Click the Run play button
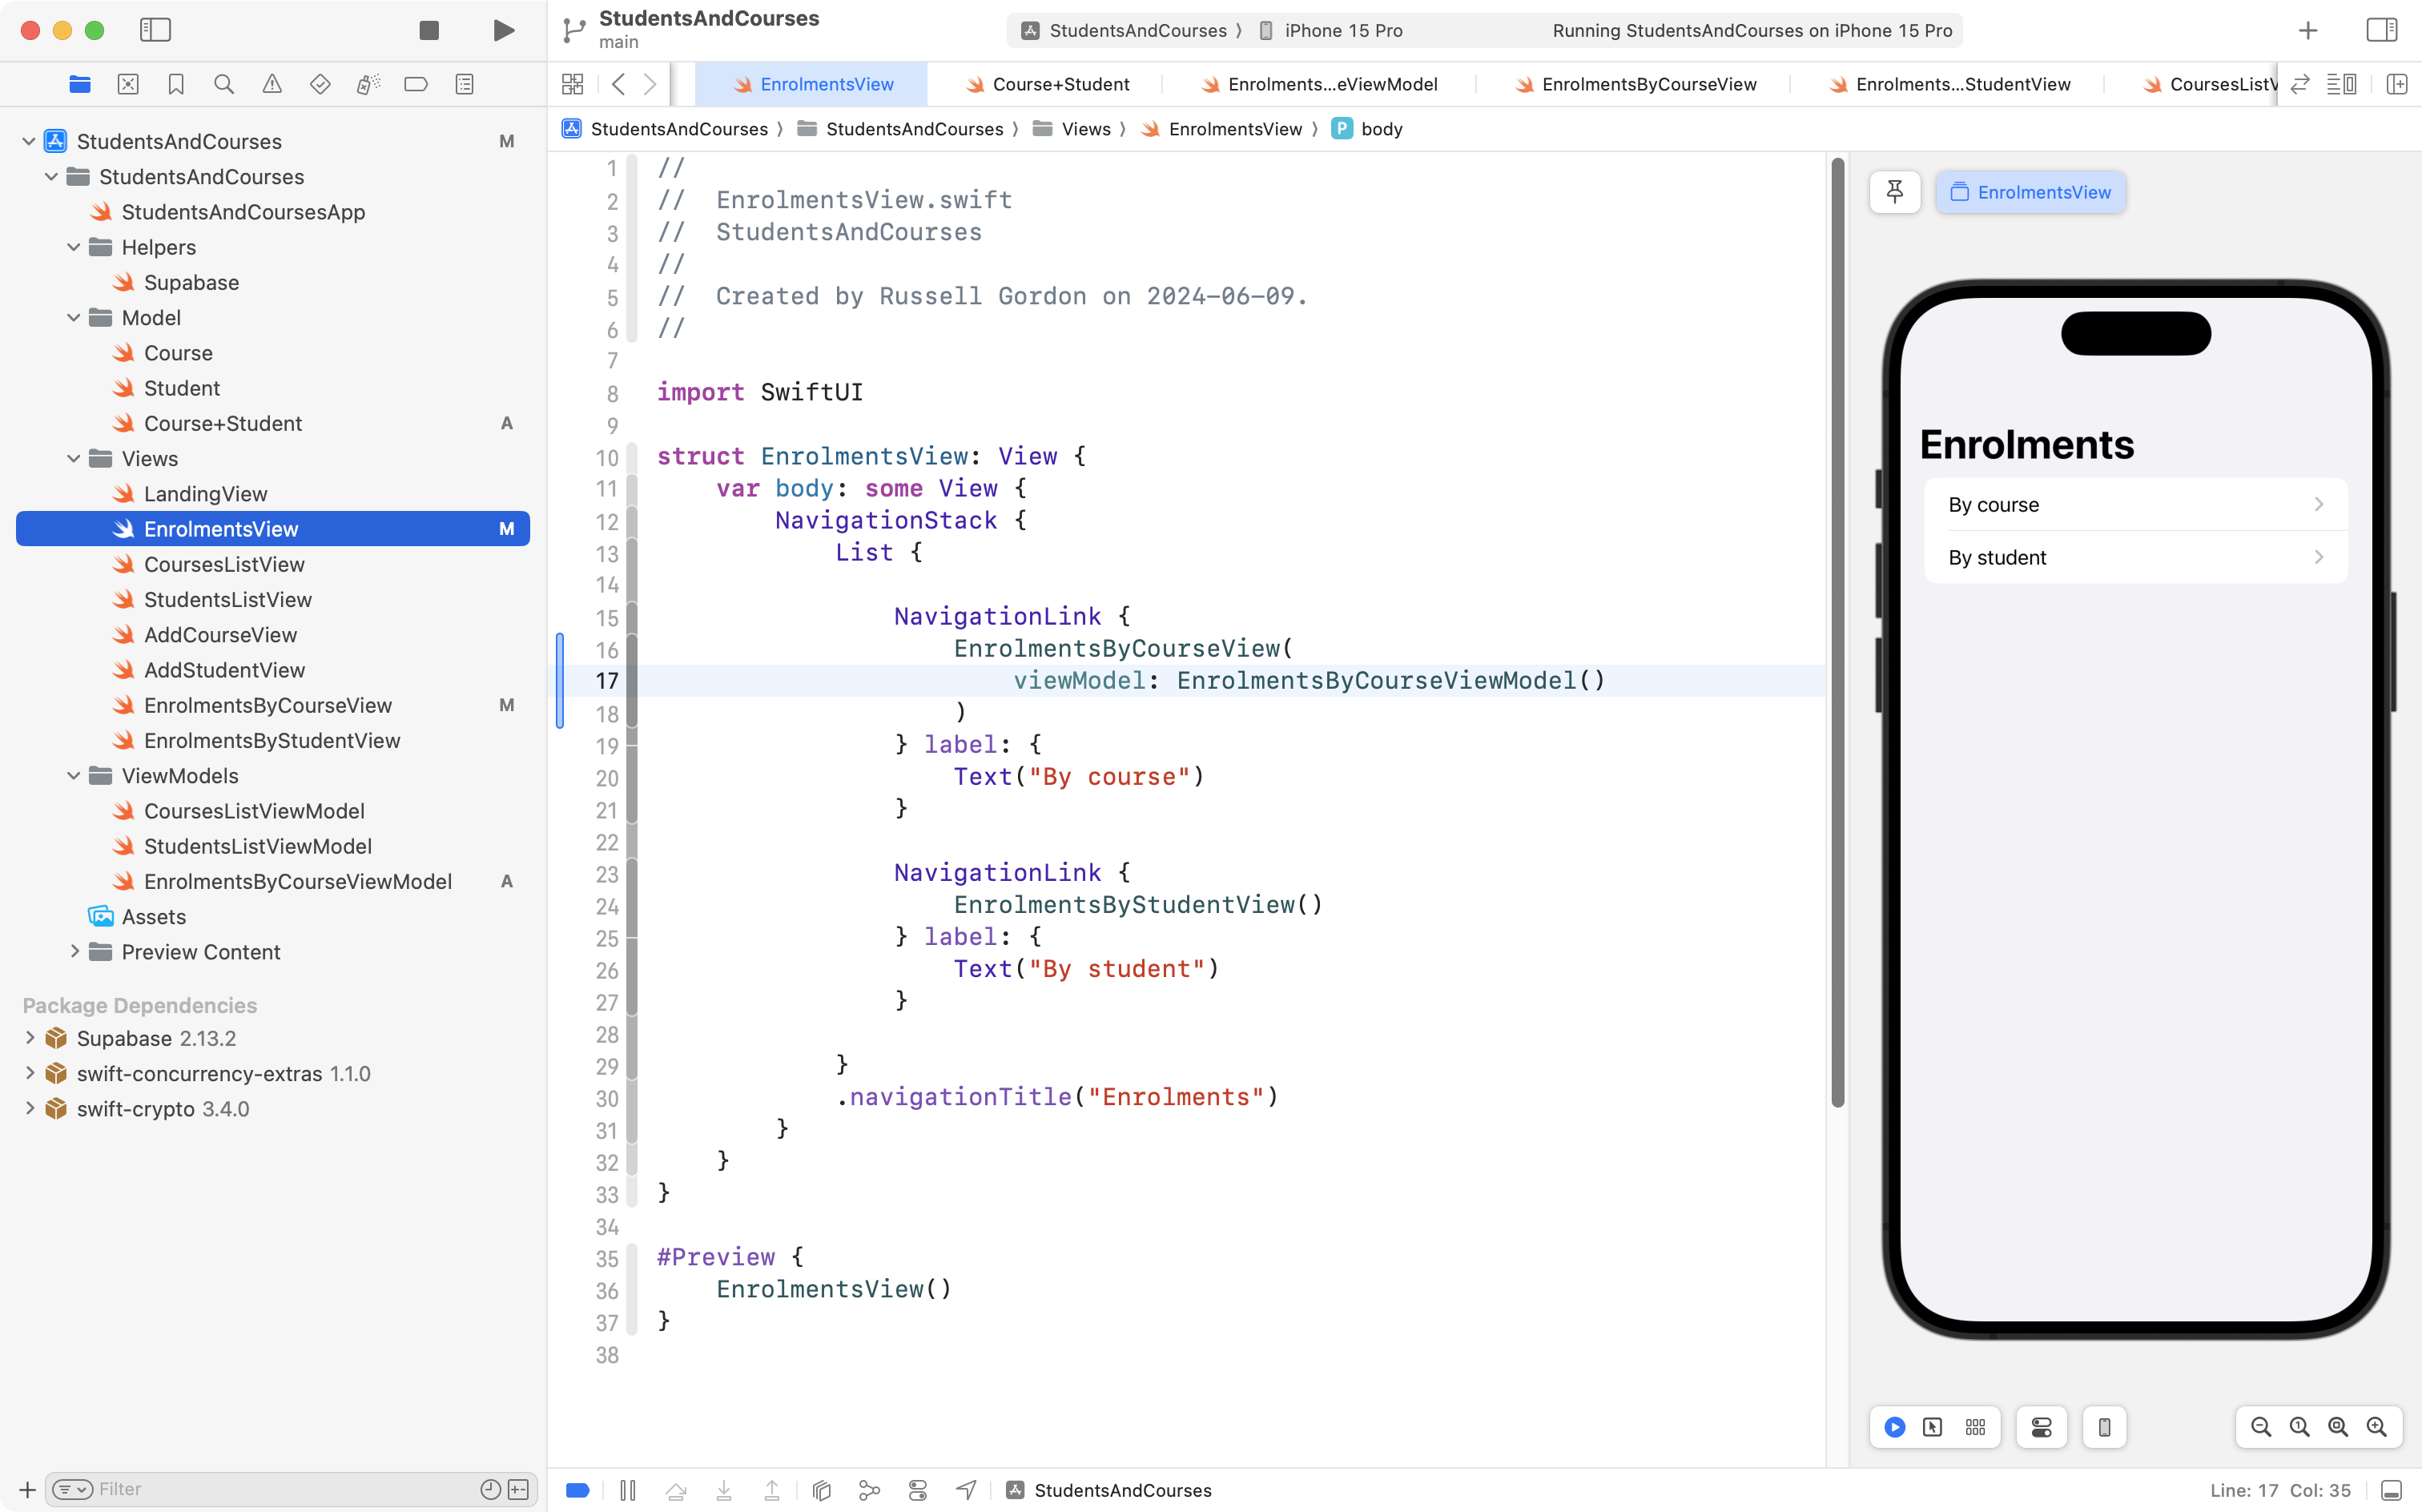Viewport: 2422px width, 1512px height. tap(504, 30)
